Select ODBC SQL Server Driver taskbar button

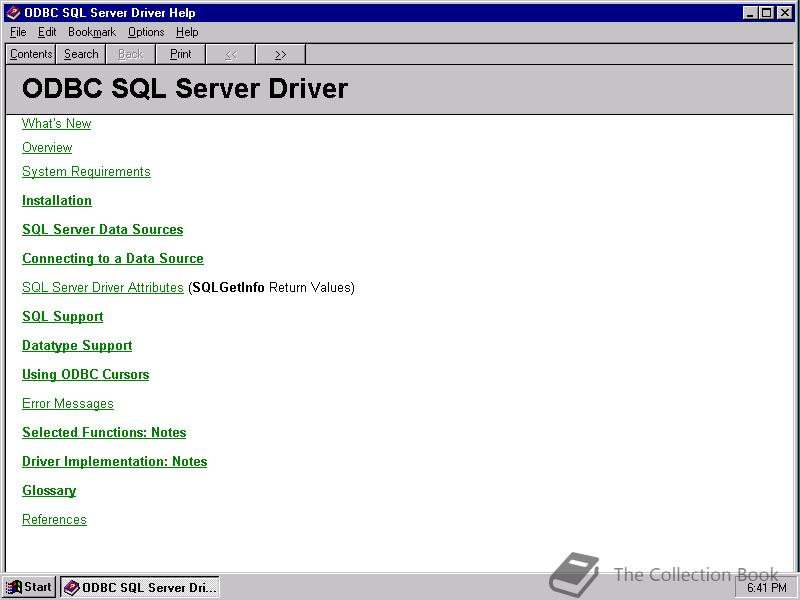click(140, 587)
